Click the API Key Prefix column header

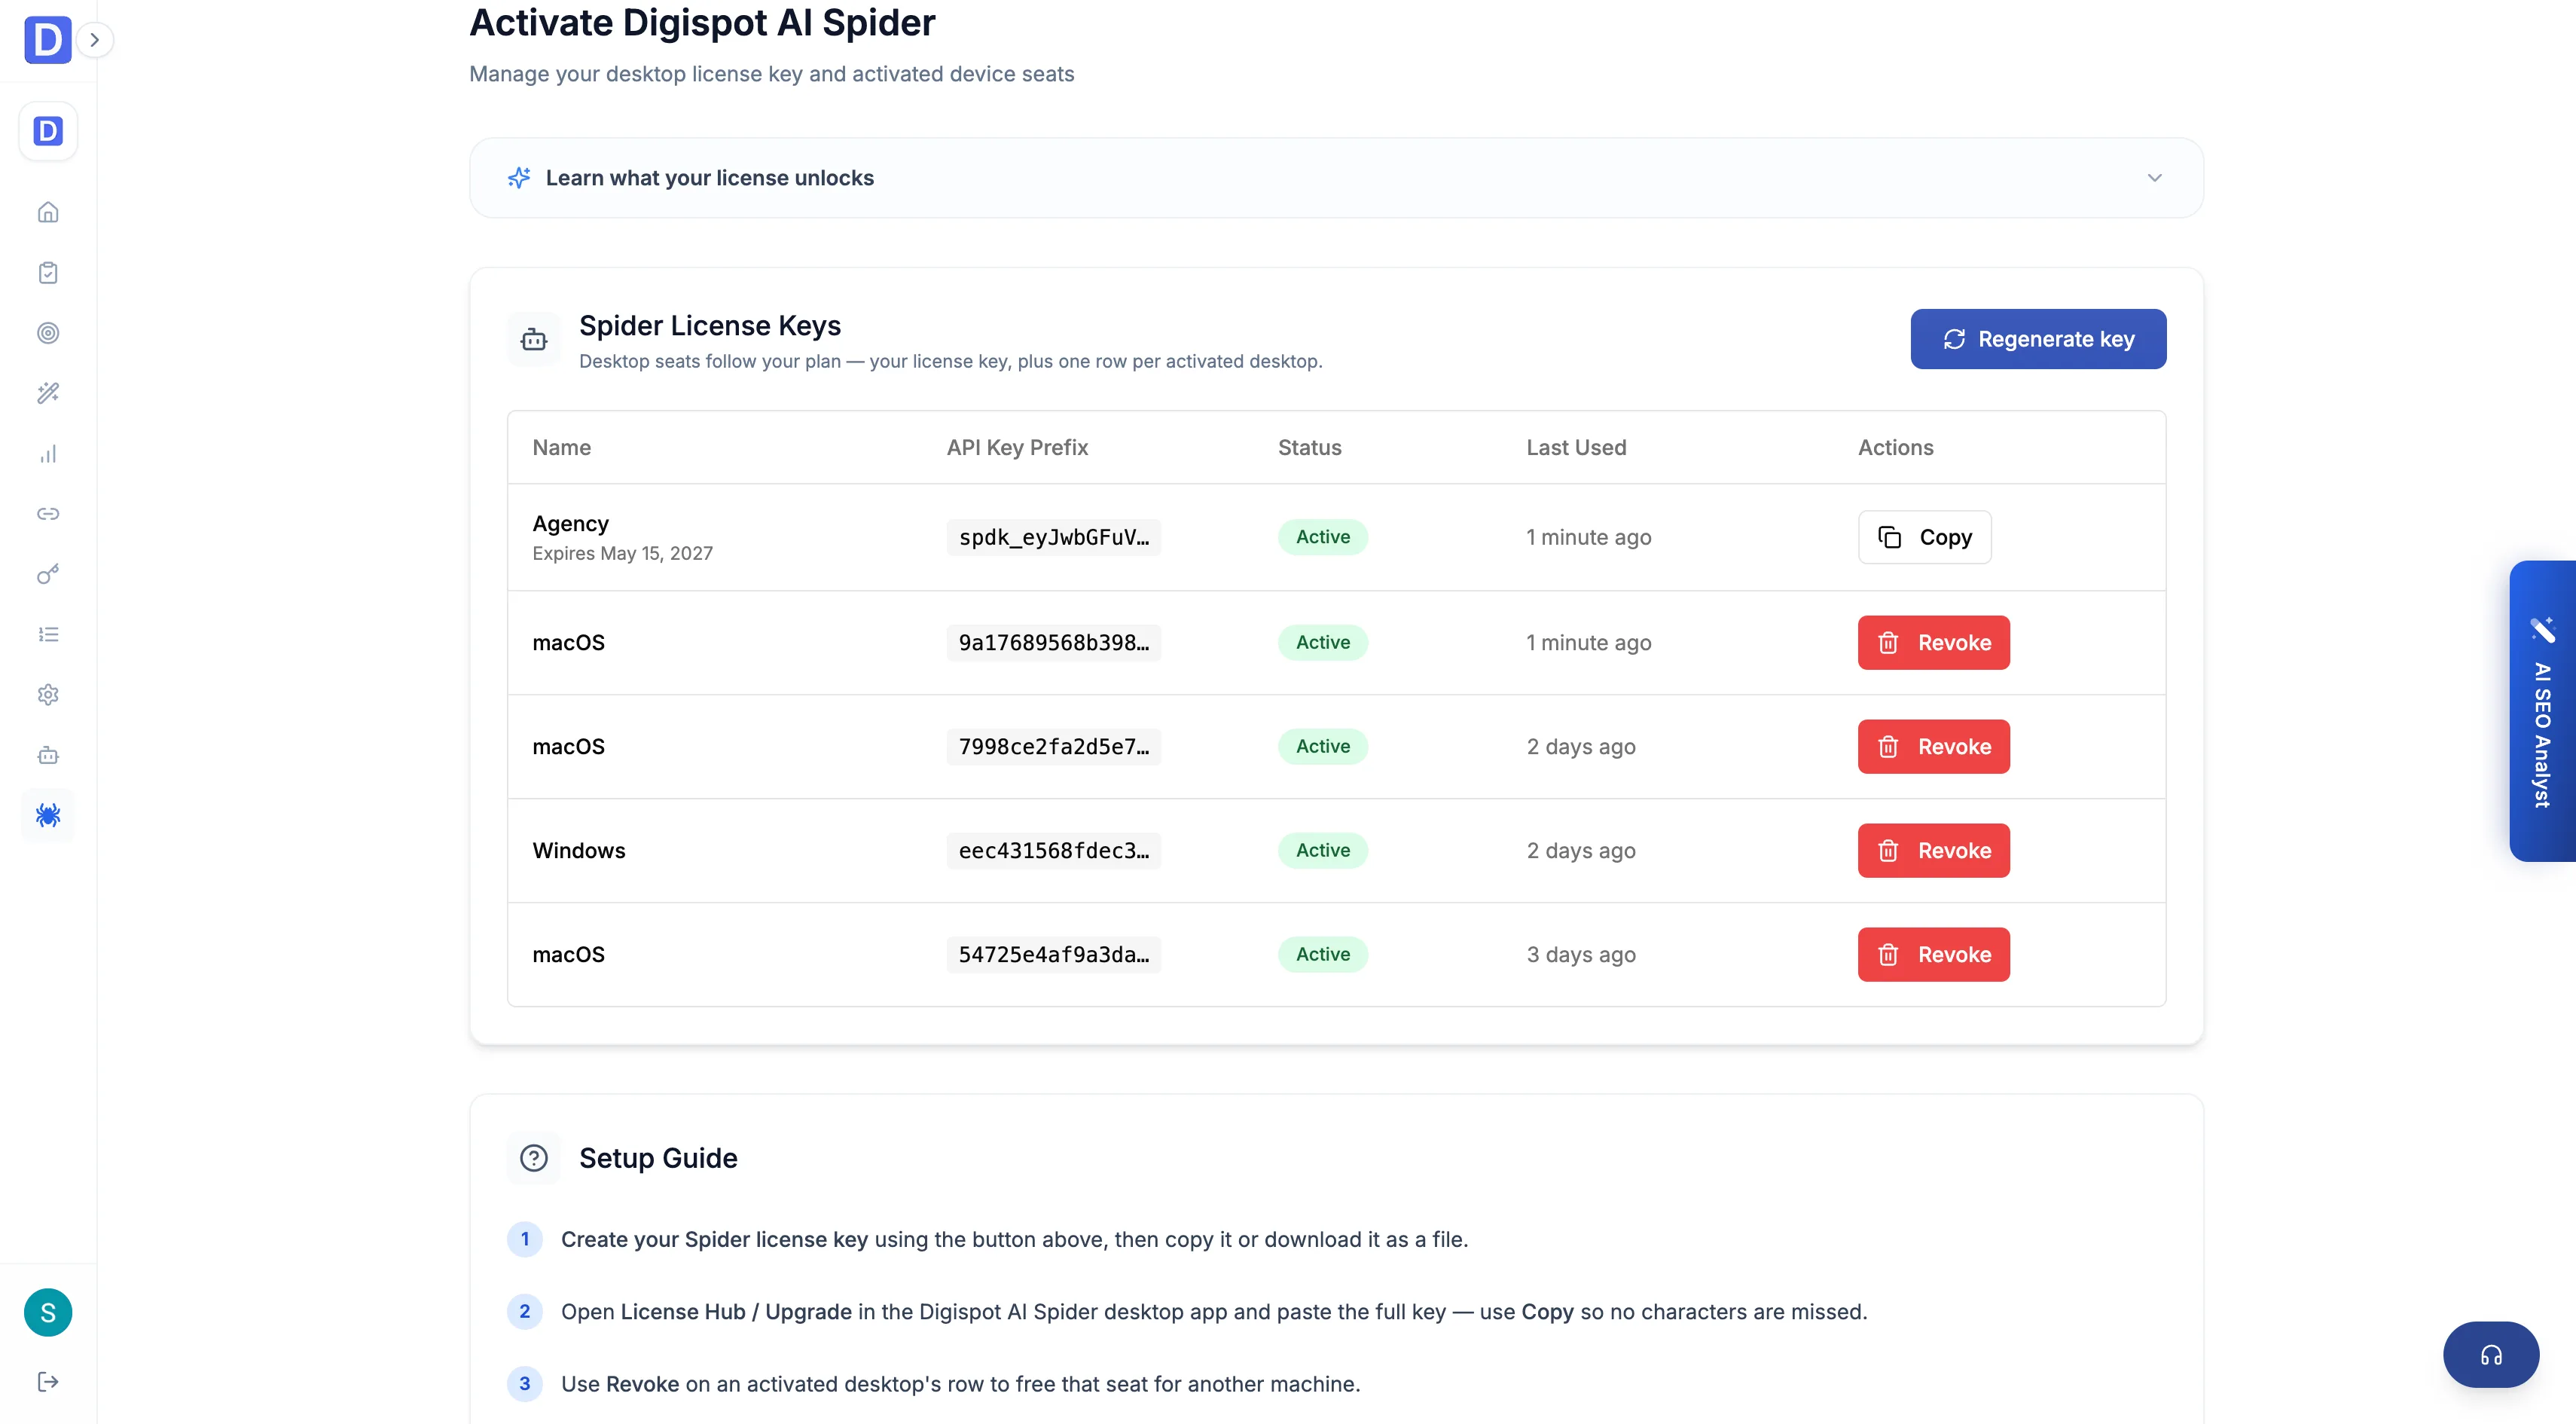pyautogui.click(x=1017, y=447)
